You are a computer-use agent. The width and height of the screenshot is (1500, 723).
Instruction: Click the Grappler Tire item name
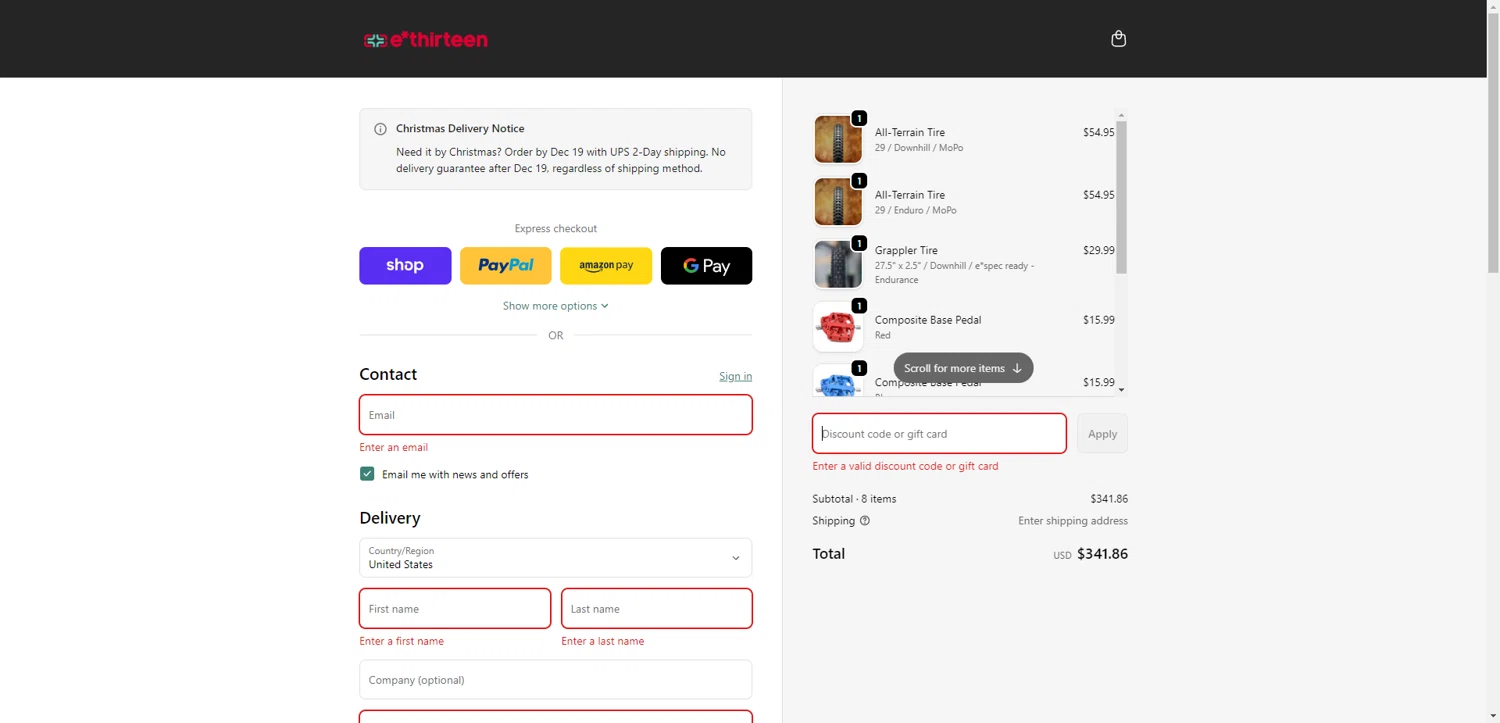[906, 250]
